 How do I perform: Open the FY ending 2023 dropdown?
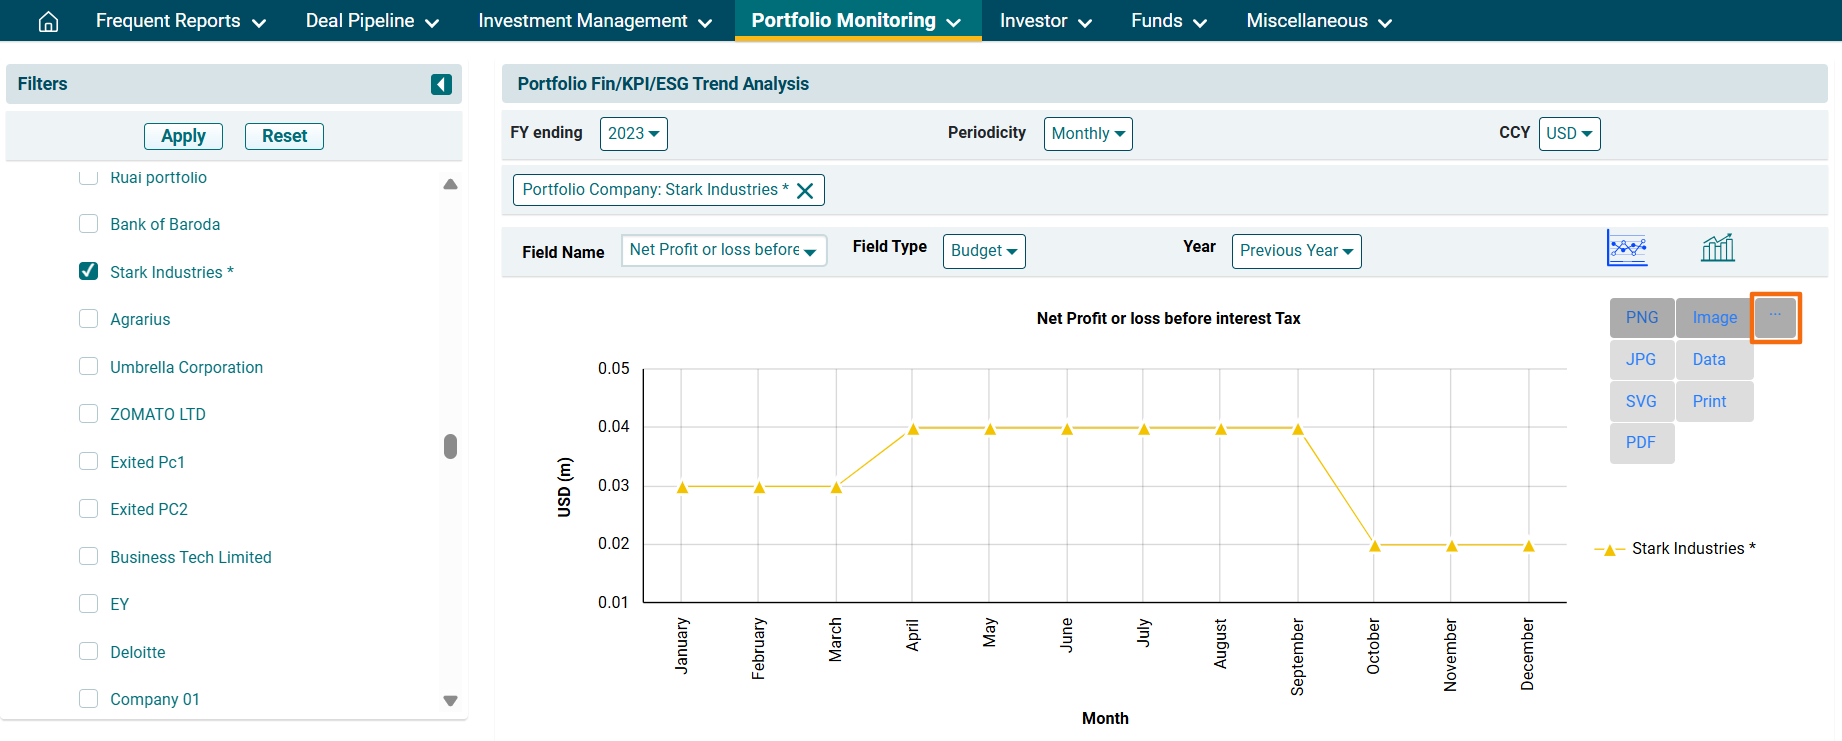pos(633,134)
